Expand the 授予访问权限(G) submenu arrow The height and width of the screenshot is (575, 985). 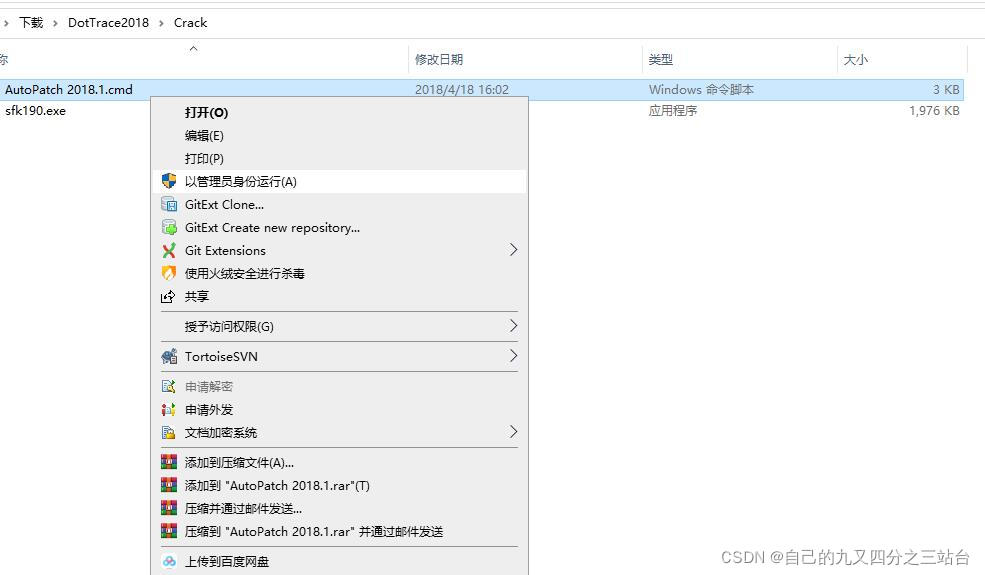513,326
